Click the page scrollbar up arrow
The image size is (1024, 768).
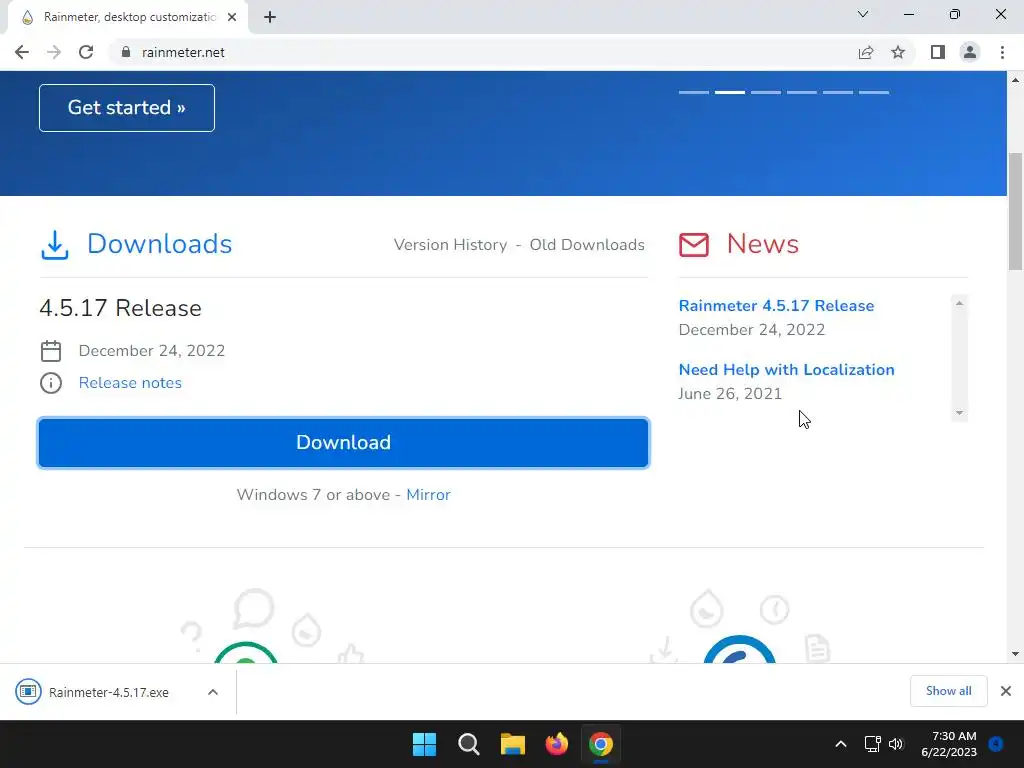point(1015,80)
